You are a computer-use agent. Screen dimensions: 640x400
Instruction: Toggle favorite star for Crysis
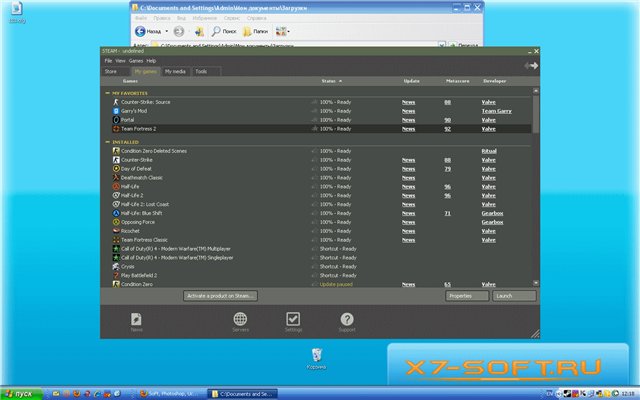314,267
